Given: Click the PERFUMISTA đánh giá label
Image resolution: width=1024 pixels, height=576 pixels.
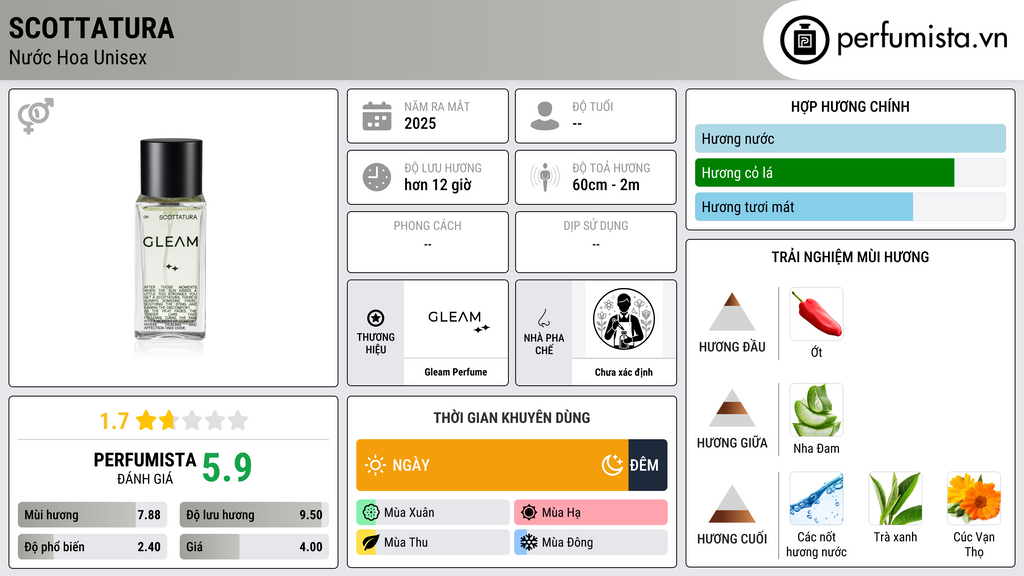Looking at the screenshot, I should (145, 468).
